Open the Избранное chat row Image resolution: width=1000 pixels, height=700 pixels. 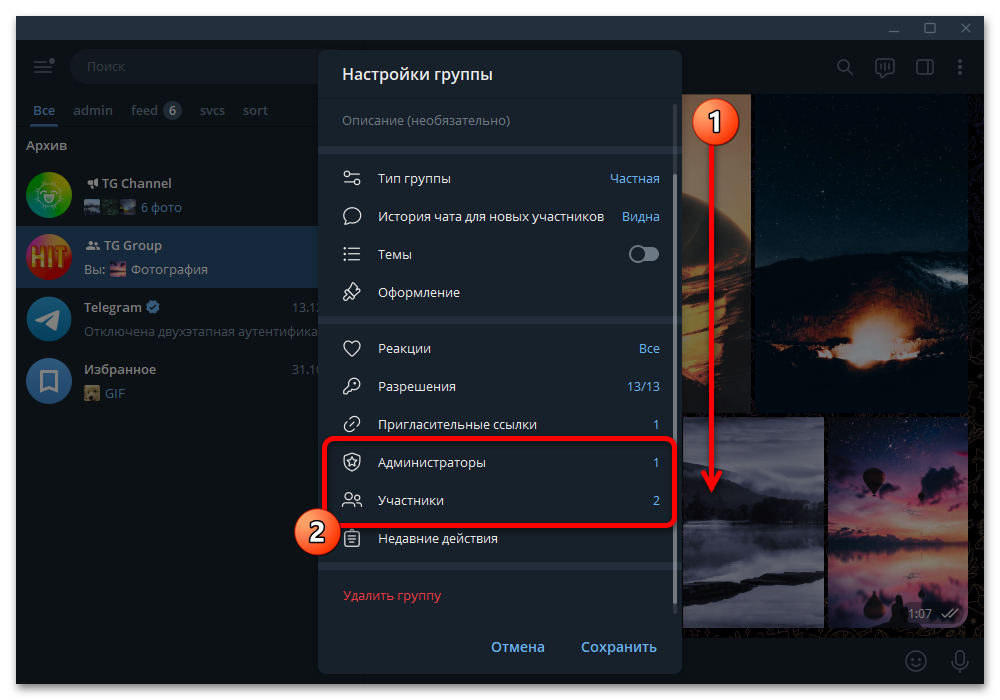(167, 381)
